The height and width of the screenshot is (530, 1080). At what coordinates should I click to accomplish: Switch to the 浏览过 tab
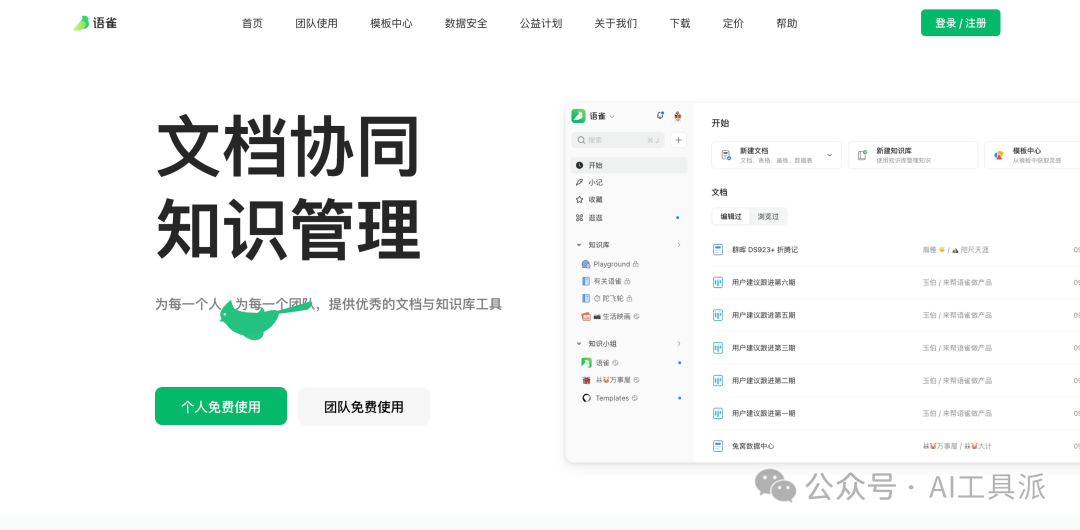tap(768, 216)
